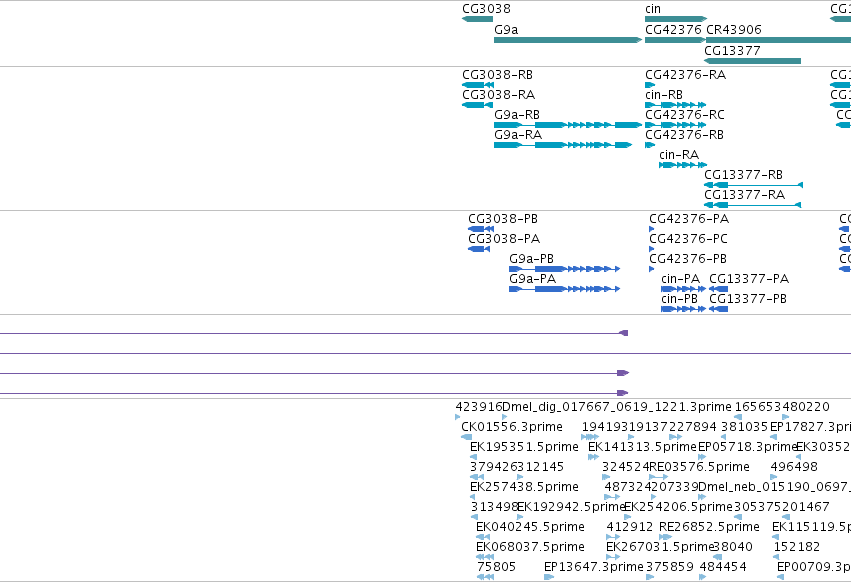Open CG42376-PB protein feature

pos(651,269)
